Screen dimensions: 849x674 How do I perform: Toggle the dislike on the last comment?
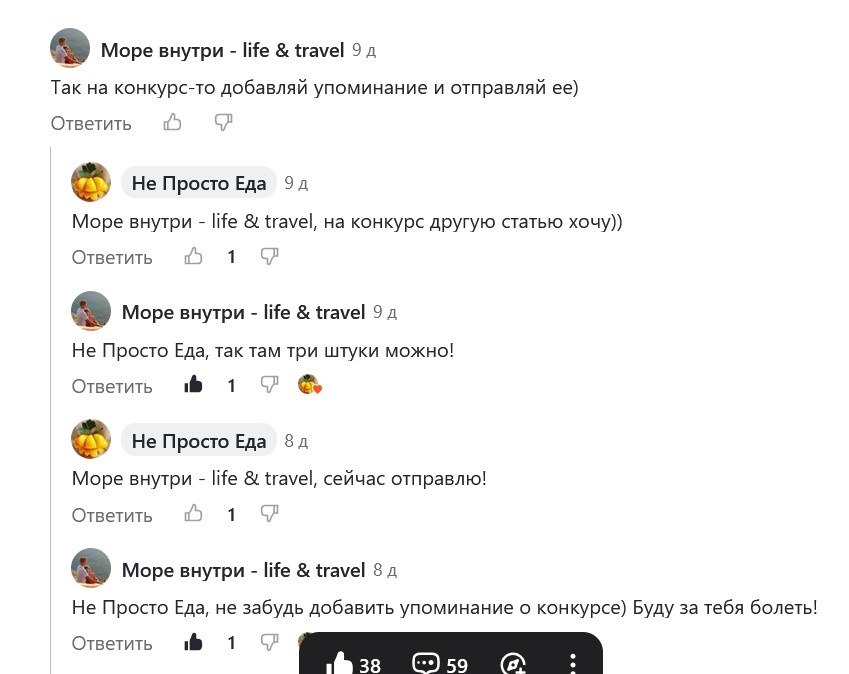pos(268,642)
